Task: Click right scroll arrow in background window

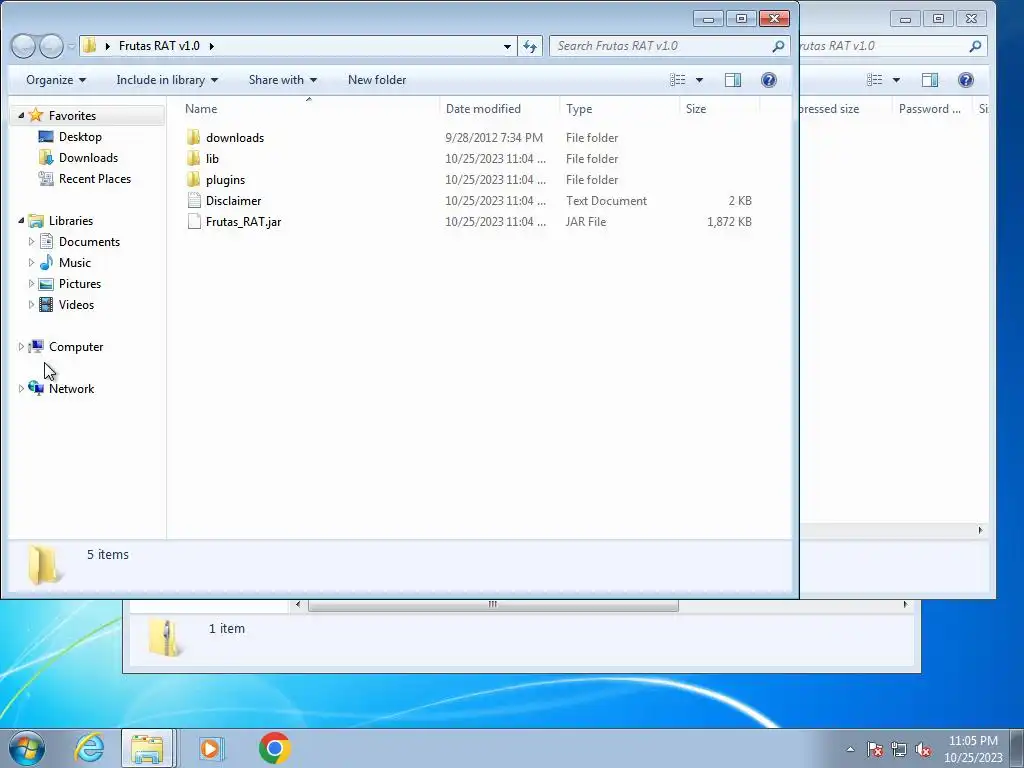Action: [980, 530]
